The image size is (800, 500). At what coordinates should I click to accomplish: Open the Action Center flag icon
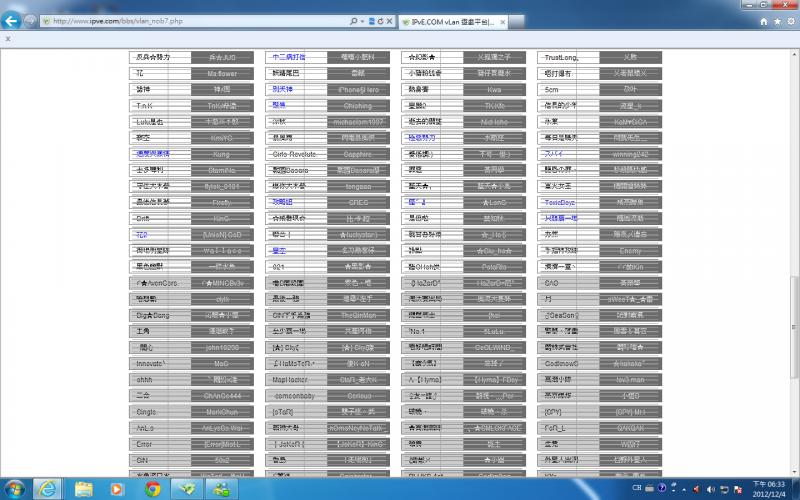click(x=738, y=490)
